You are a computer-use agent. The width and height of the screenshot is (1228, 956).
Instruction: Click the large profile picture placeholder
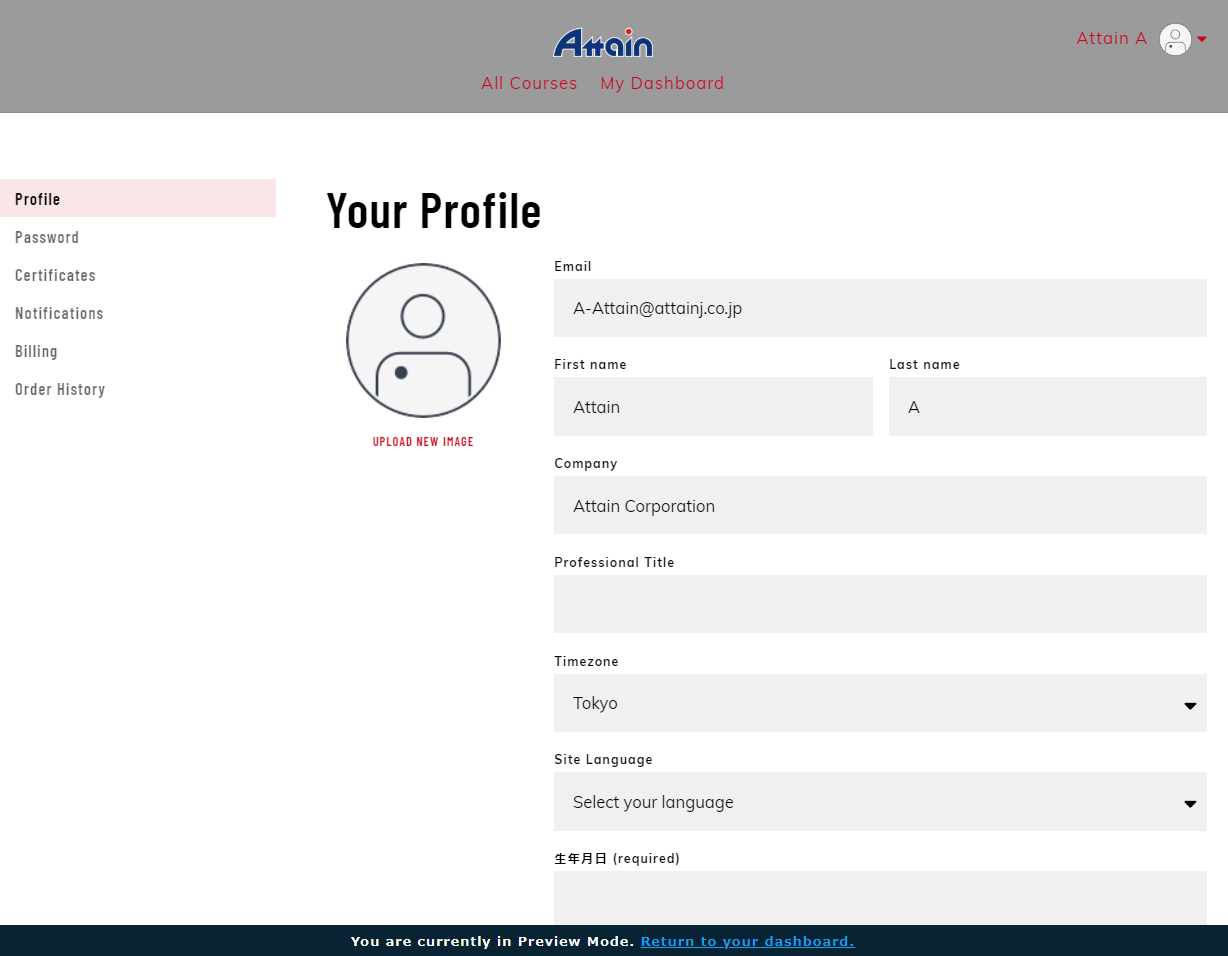pyautogui.click(x=423, y=340)
